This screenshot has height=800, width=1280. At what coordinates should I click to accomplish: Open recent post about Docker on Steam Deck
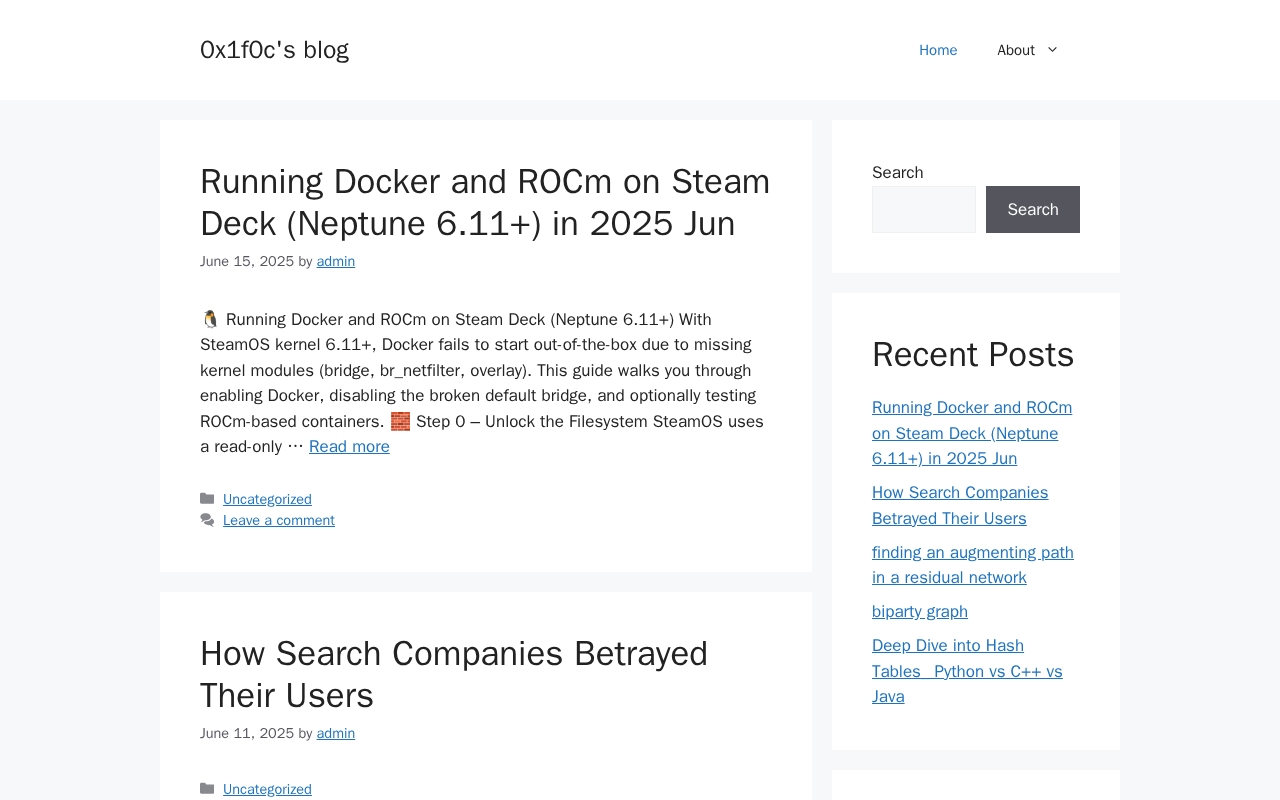[971, 433]
